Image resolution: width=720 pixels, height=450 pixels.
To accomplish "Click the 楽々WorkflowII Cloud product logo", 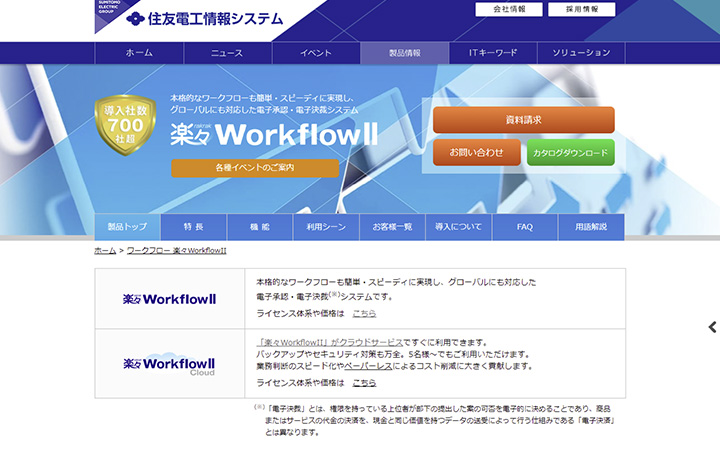I will (169, 364).
